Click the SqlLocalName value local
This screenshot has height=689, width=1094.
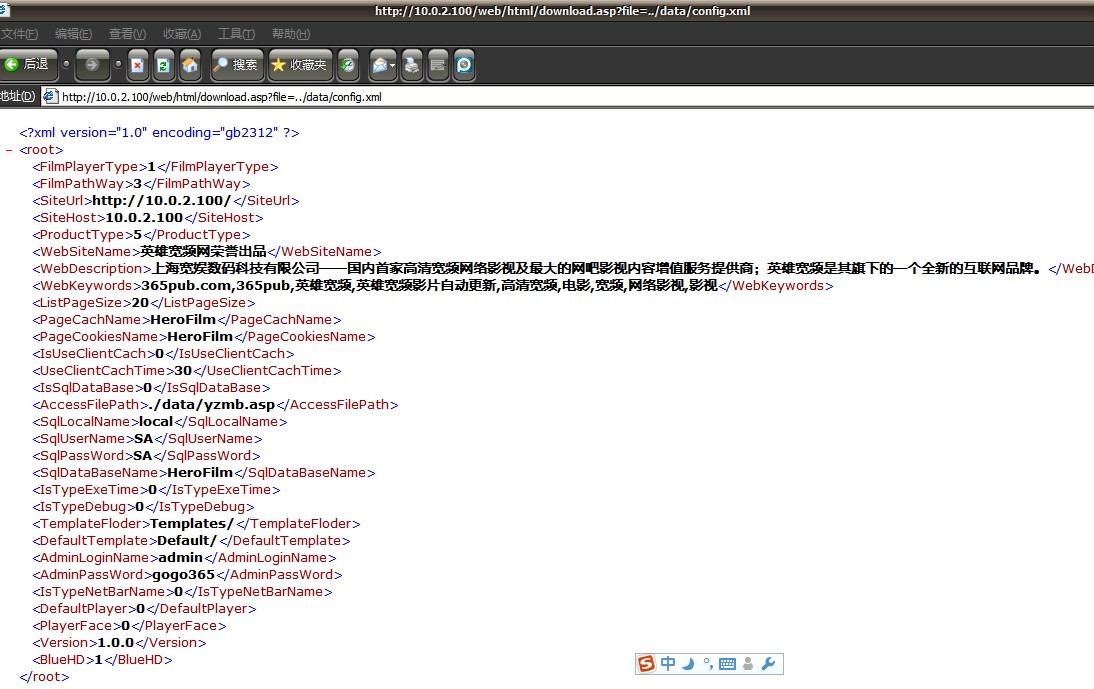(156, 422)
